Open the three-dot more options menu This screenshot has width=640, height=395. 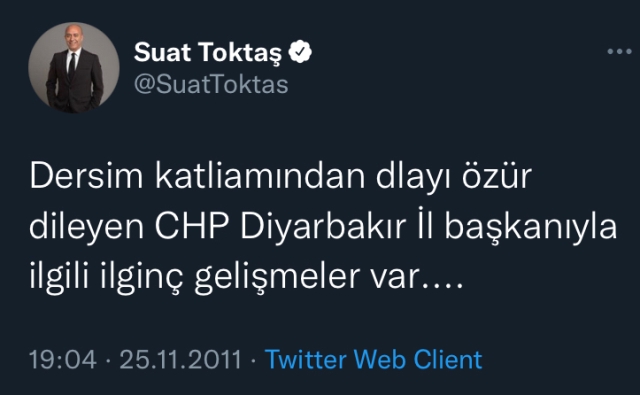pyautogui.click(x=619, y=51)
